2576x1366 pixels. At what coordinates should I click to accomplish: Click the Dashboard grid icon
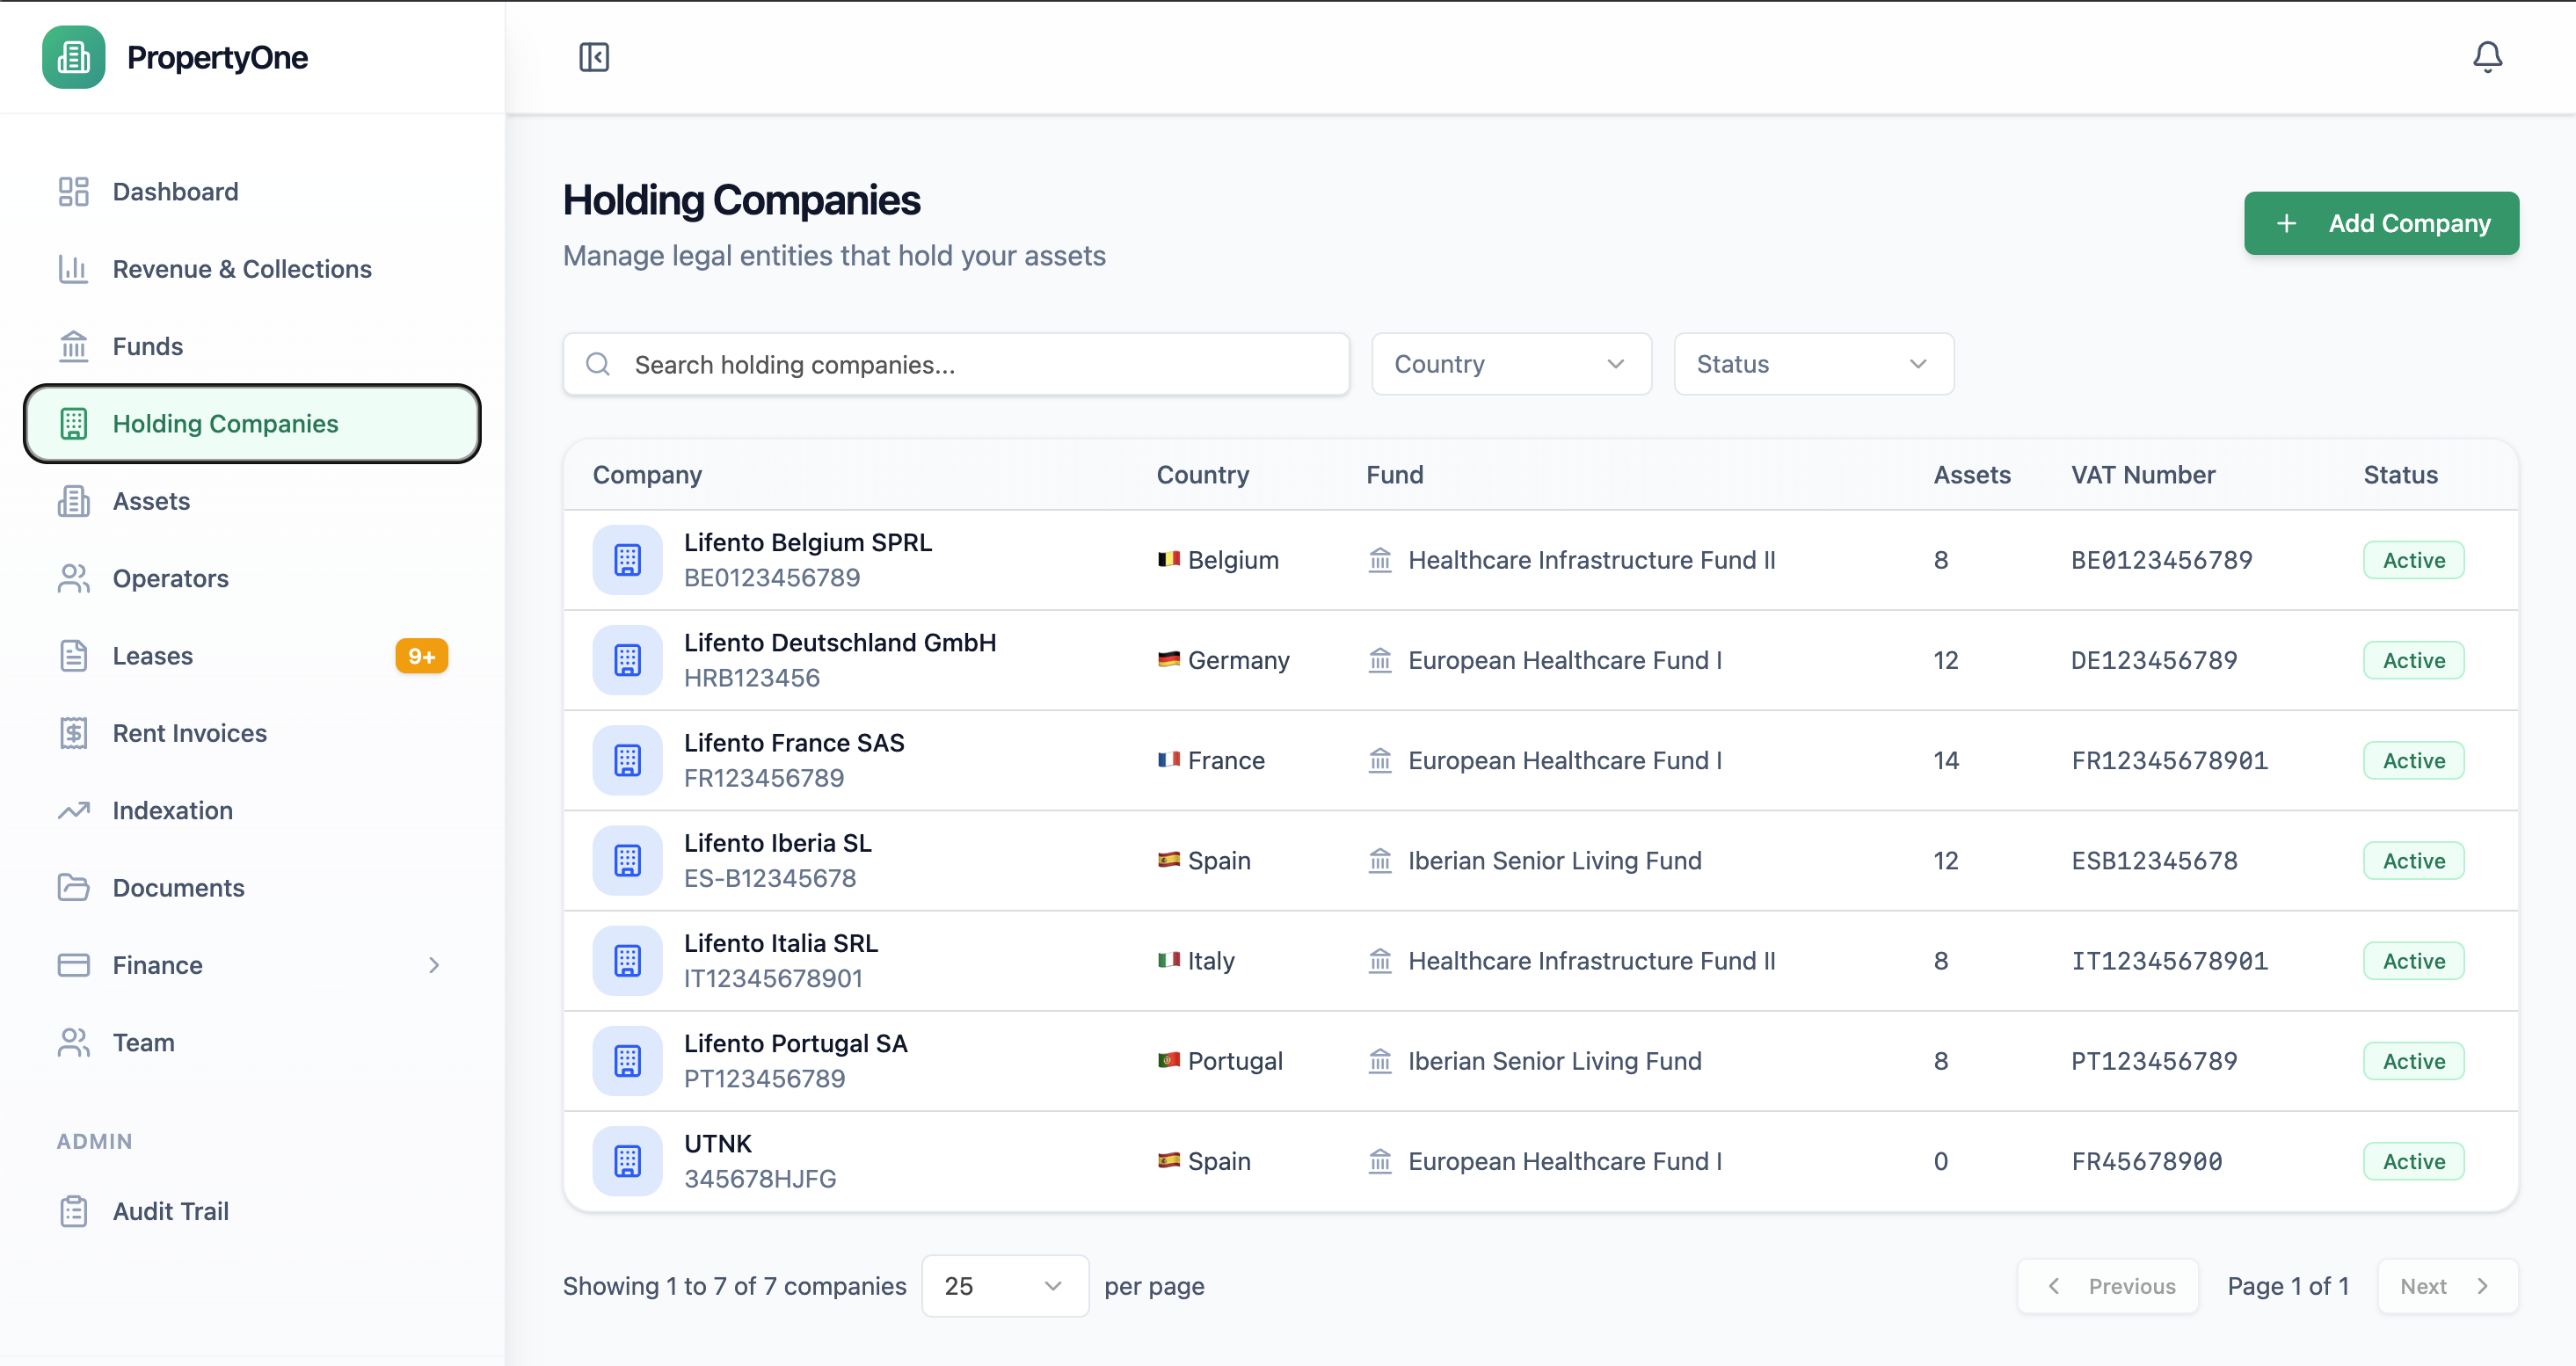[73, 191]
